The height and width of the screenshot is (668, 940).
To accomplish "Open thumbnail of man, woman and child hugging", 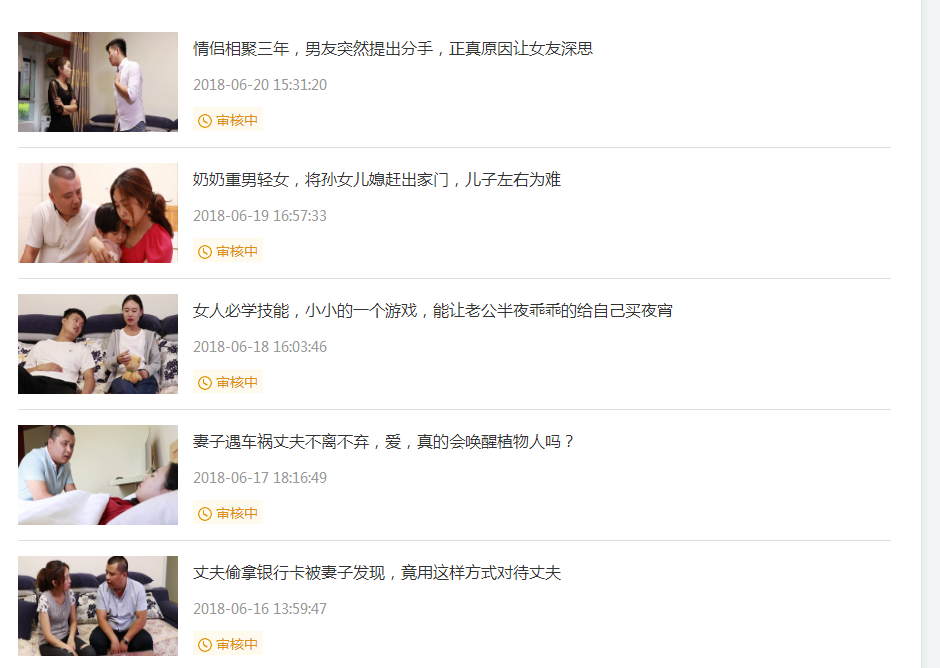I will click(x=98, y=213).
